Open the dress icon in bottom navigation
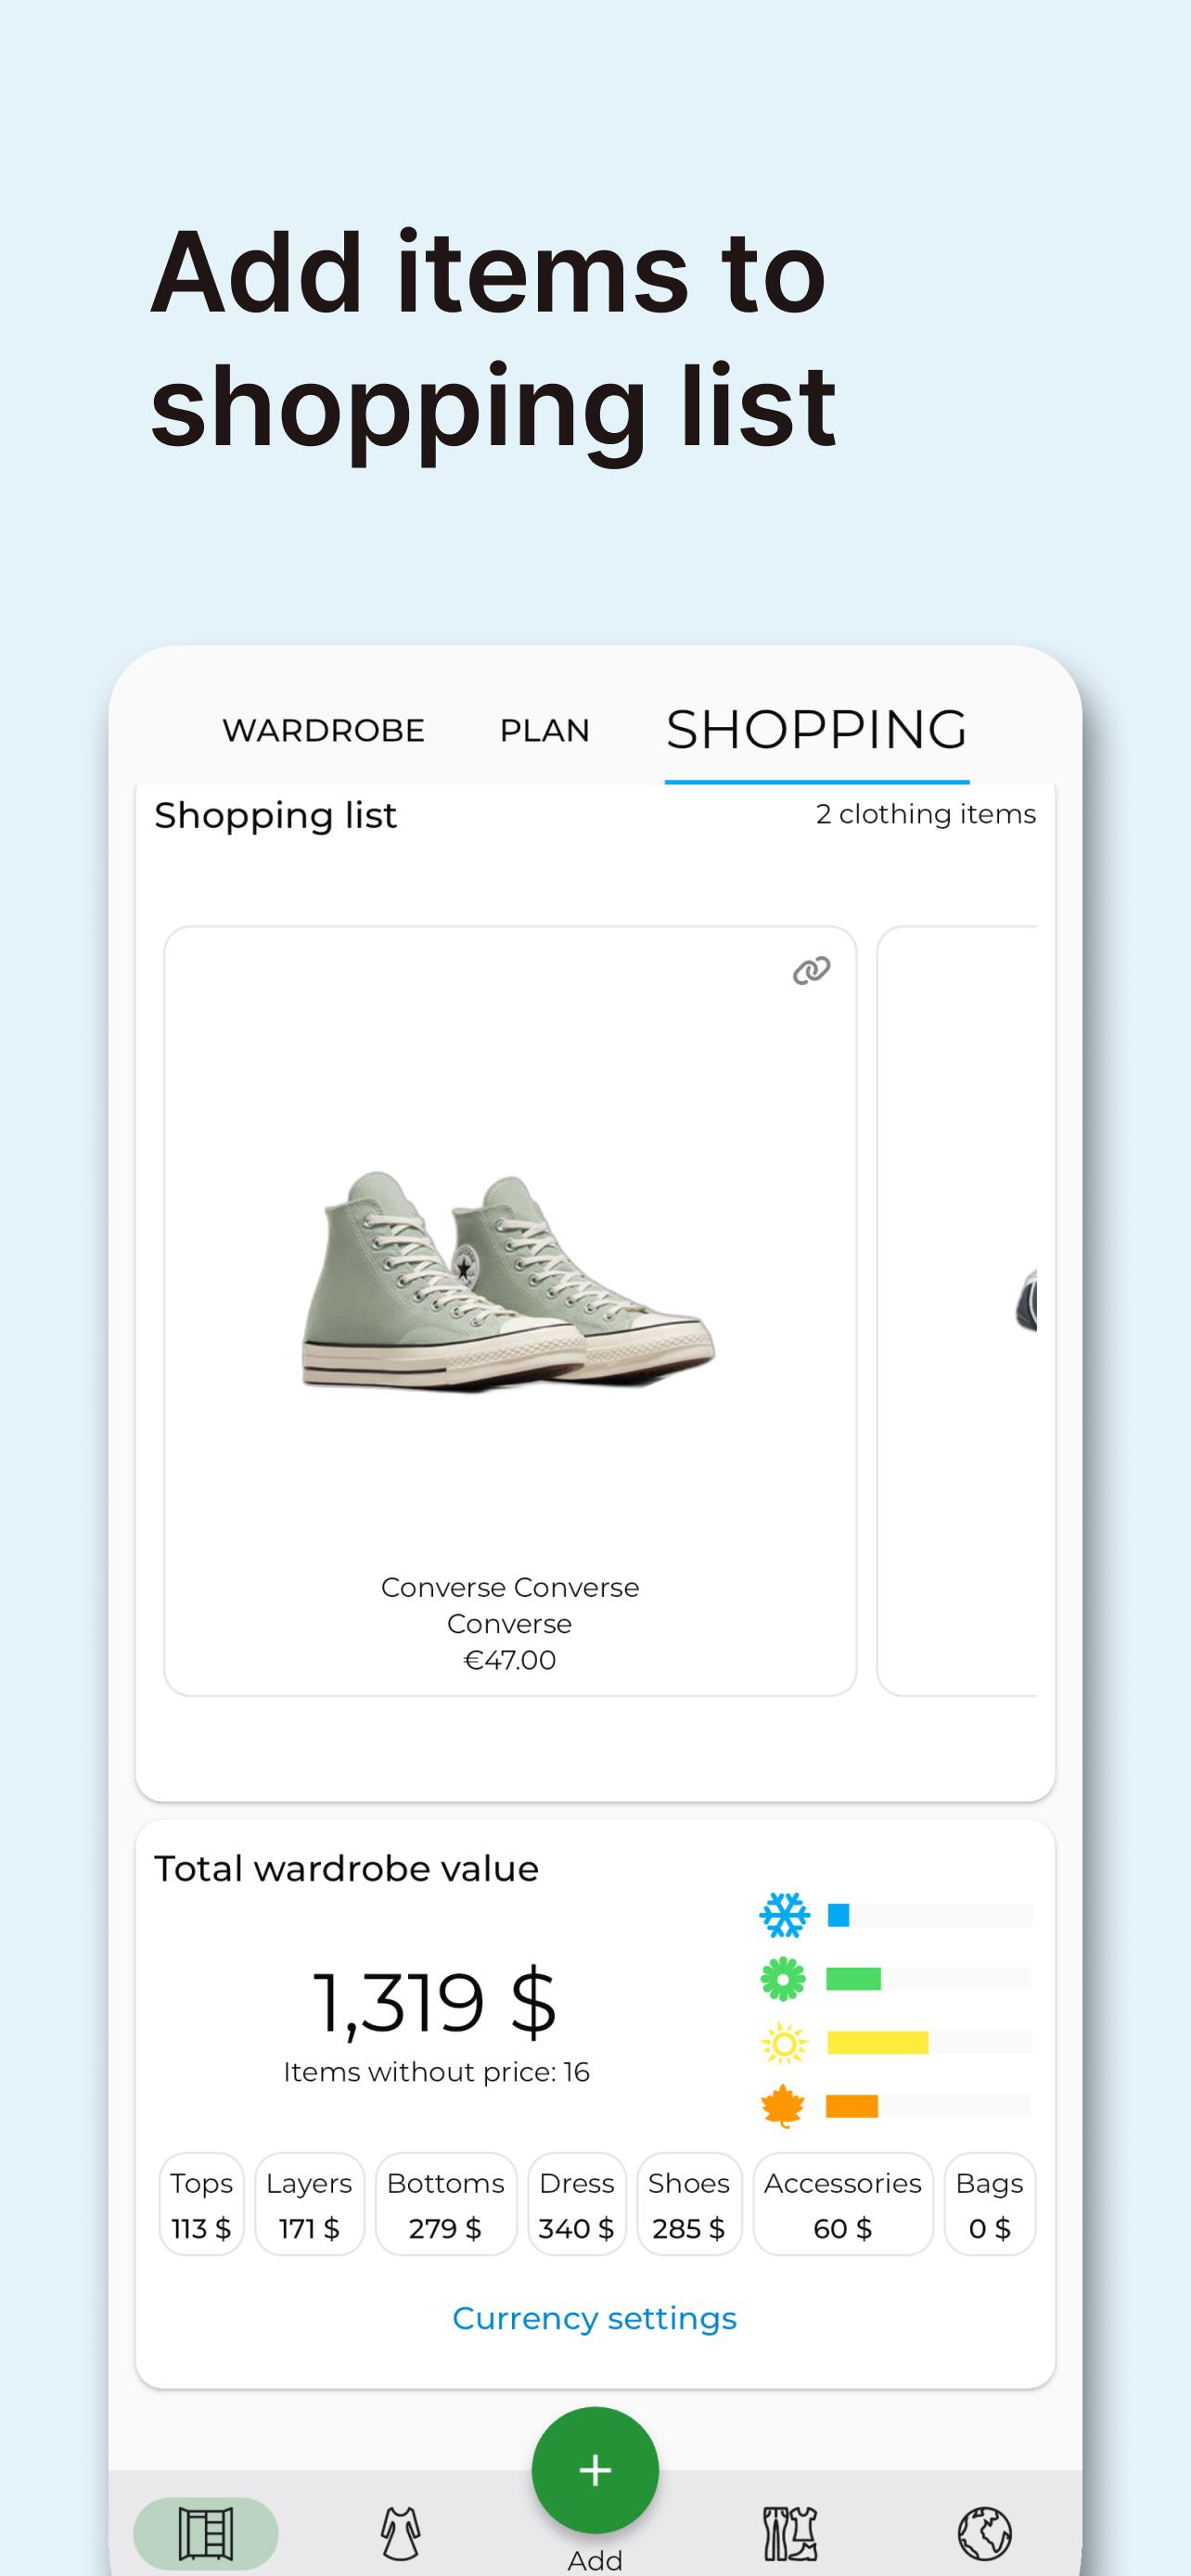Screen dimensions: 1191x2576 click(x=400, y=2532)
